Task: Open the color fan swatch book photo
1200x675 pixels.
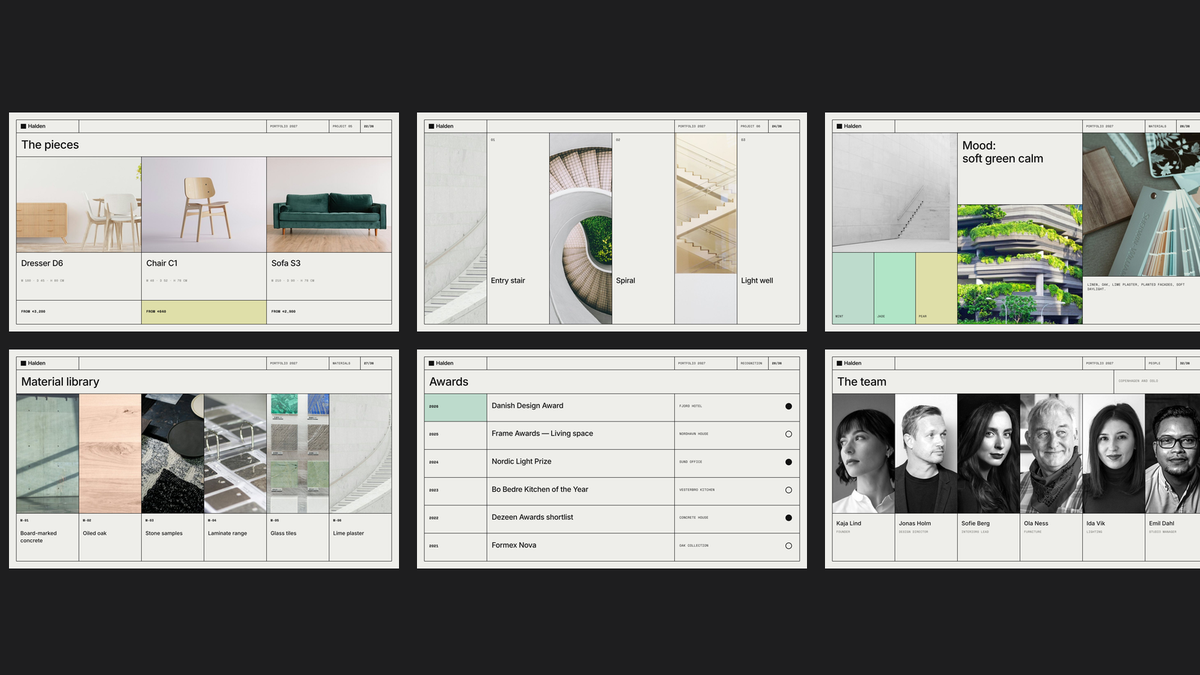Action: pos(1141,204)
